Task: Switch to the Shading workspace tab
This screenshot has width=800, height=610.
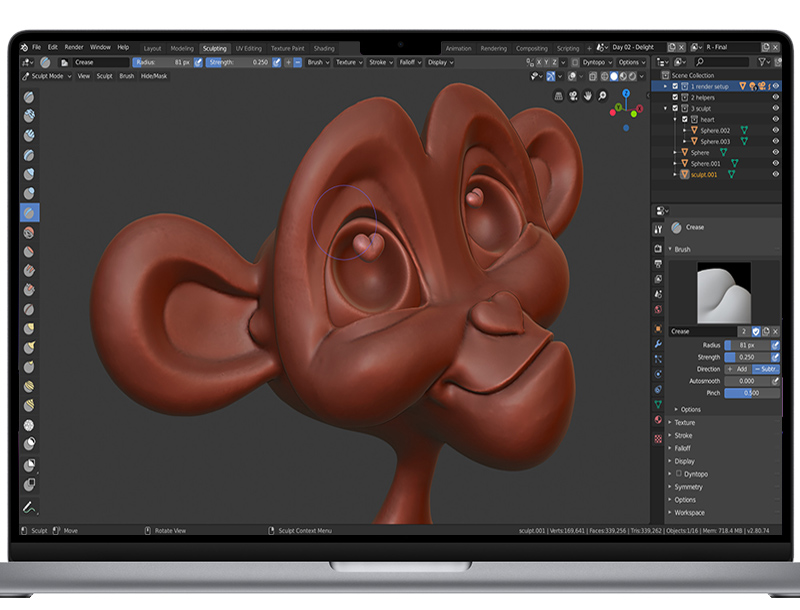Action: click(324, 48)
